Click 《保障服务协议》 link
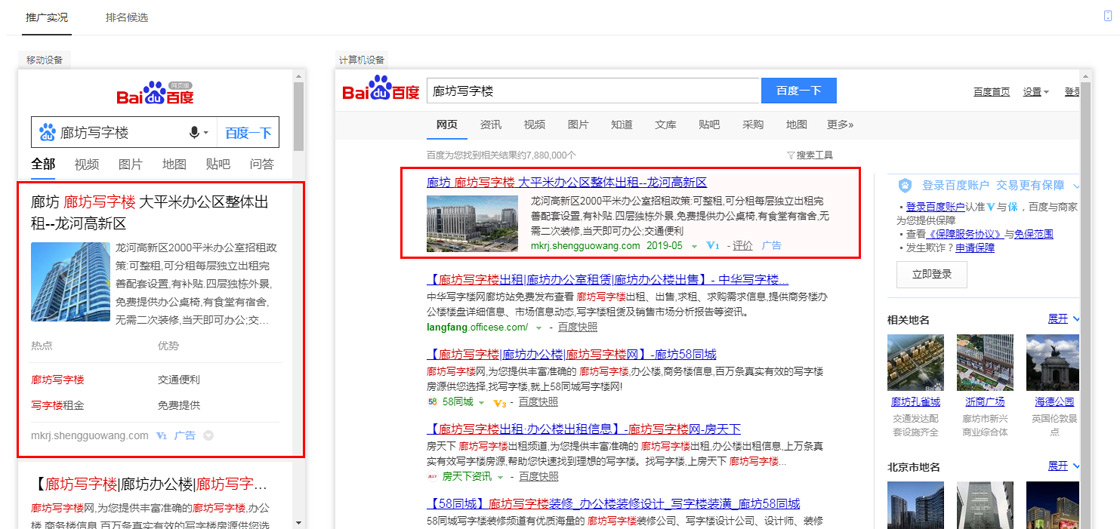This screenshot has width=1120, height=529. (964, 233)
